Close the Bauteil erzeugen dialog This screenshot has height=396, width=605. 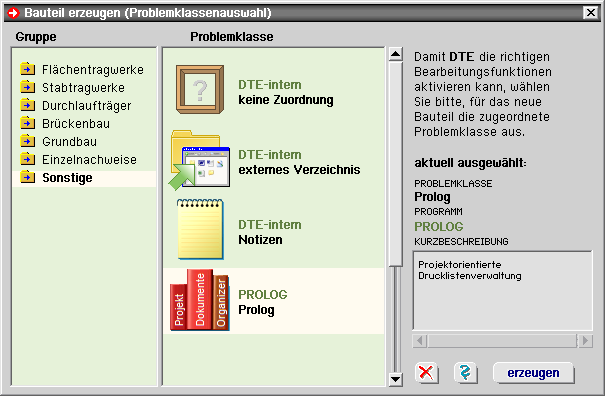point(591,13)
